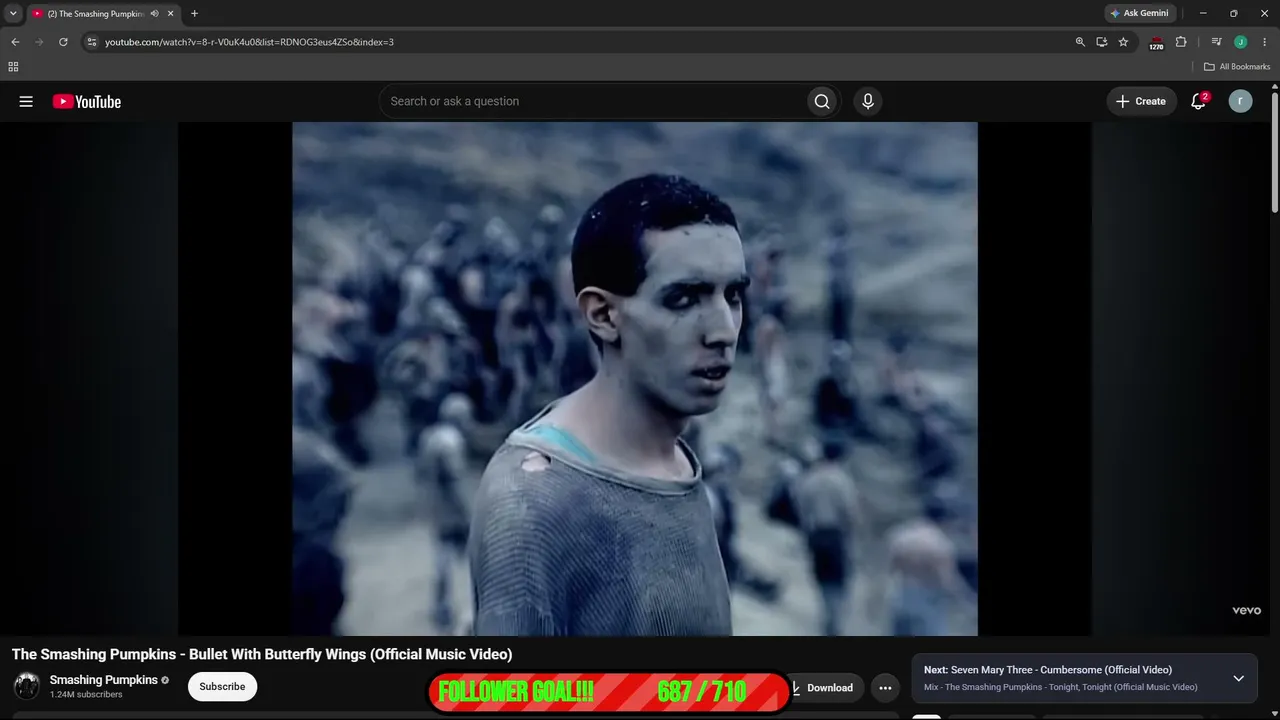Viewport: 1280px width, 720px height.
Task: Open zoom control in address bar
Action: (x=1080, y=42)
